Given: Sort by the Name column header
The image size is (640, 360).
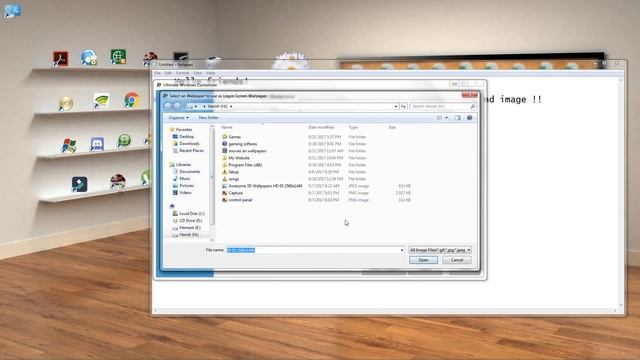Looking at the screenshot, I should (x=227, y=127).
